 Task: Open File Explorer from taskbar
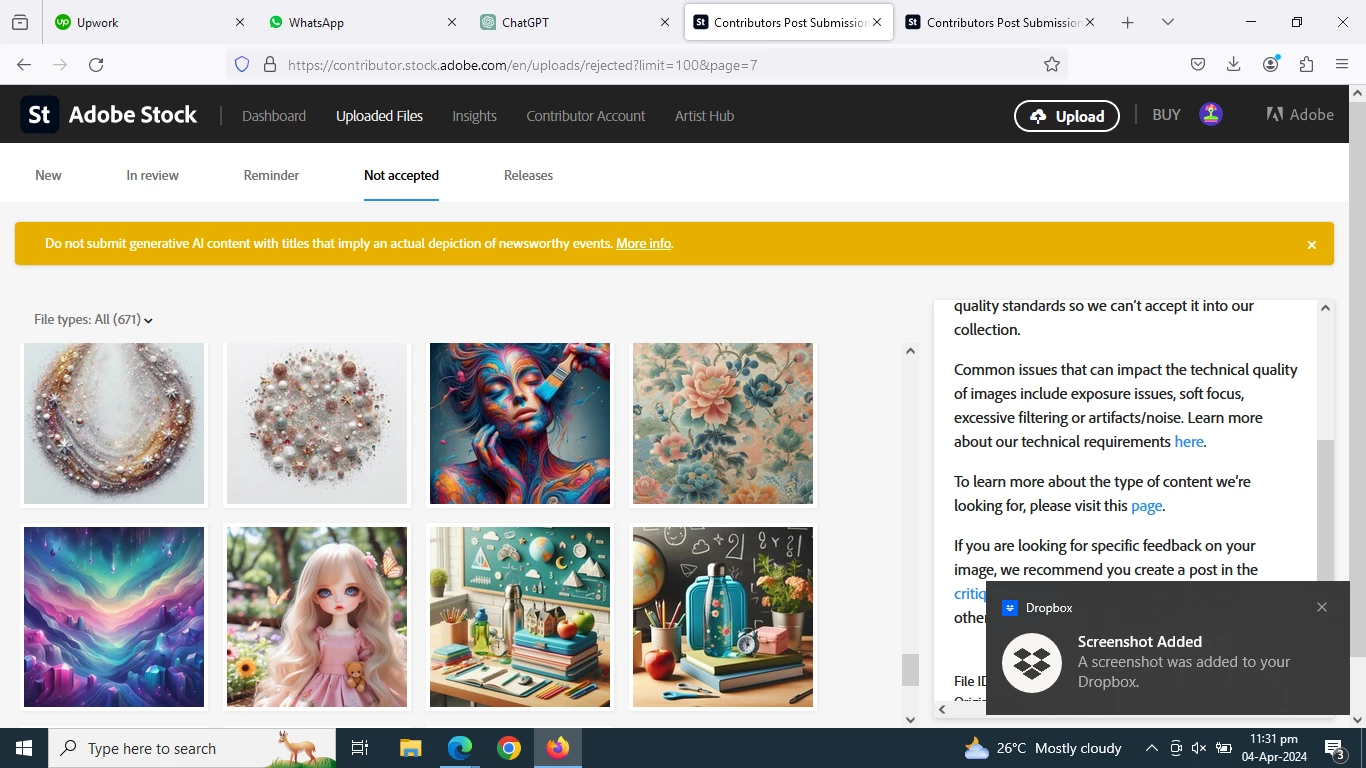tap(410, 748)
